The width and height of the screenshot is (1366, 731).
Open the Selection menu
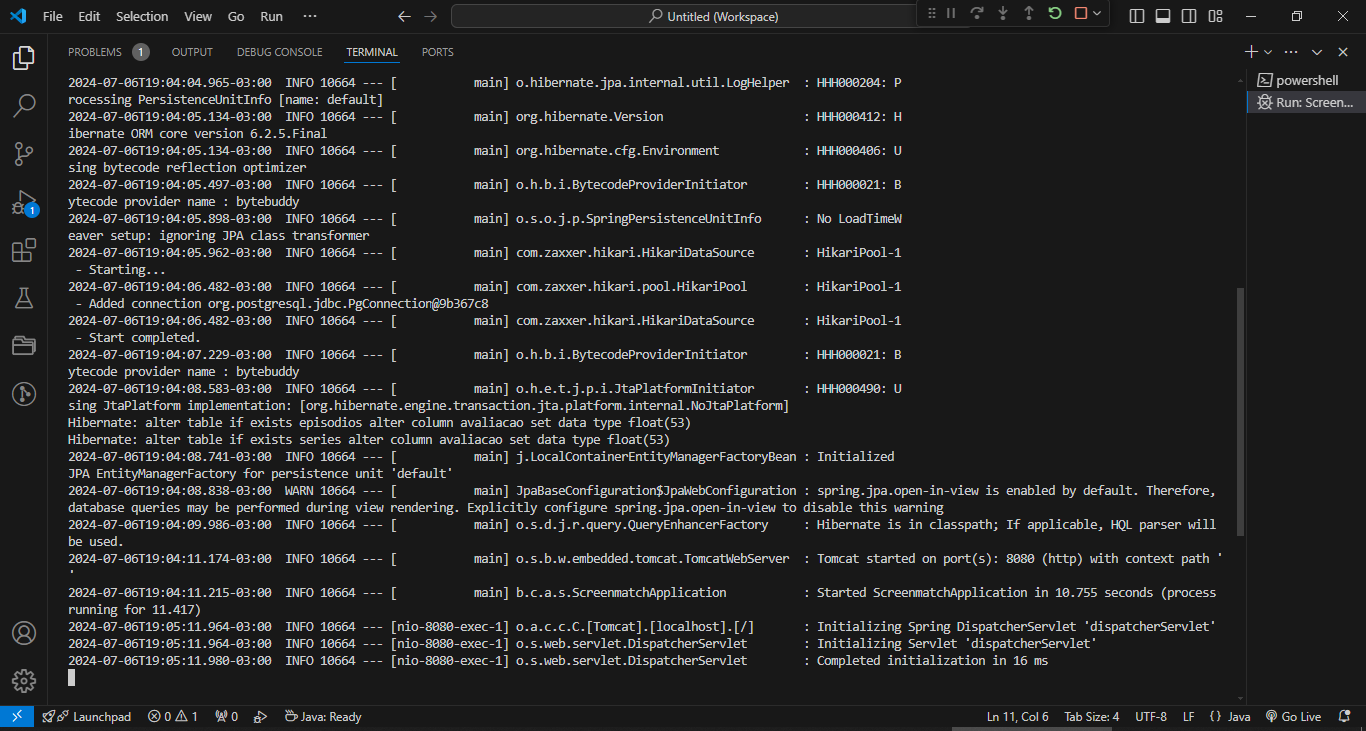142,16
